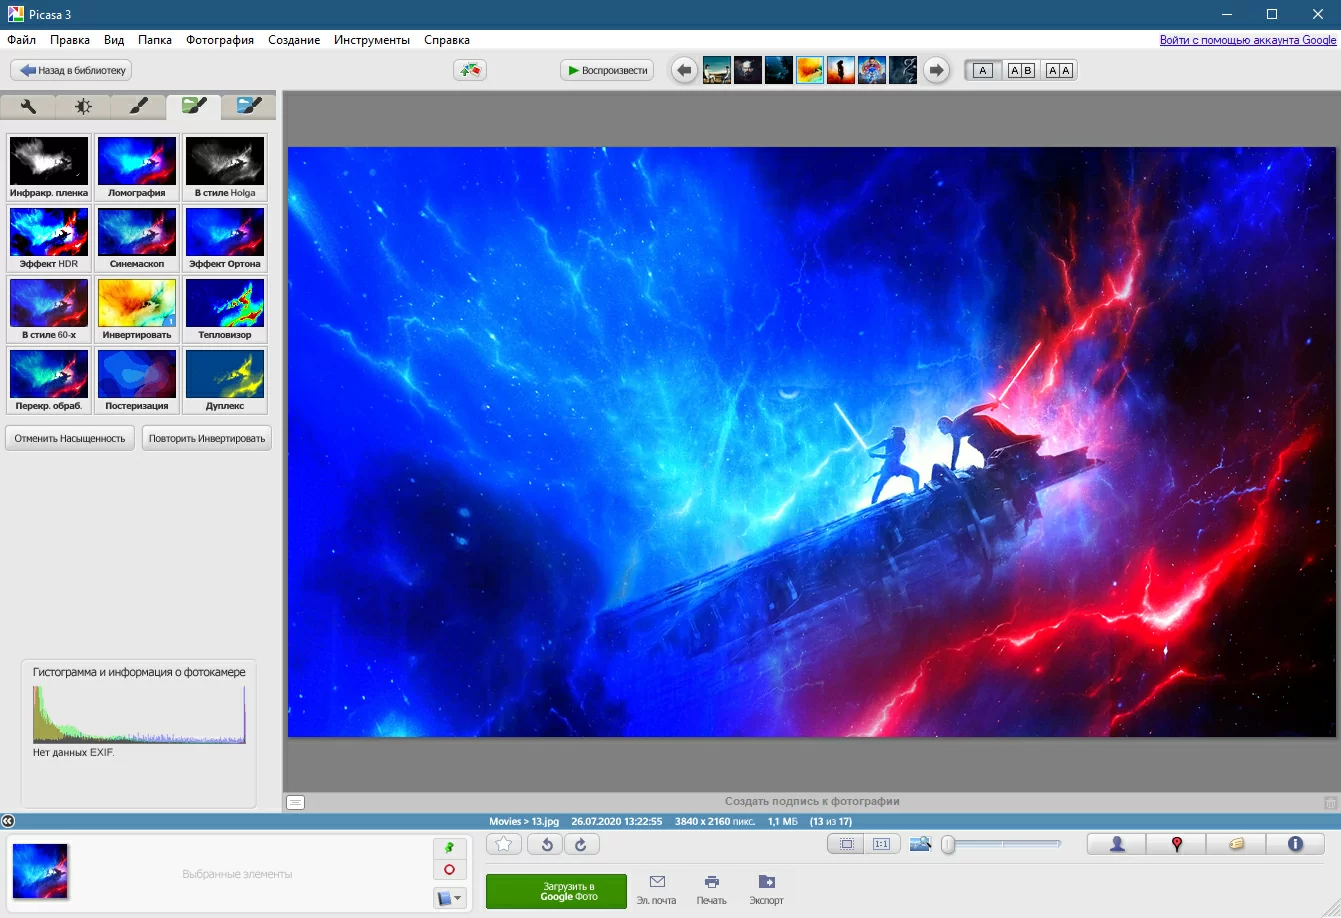Screen dimensions: 1341x918
Task: Start slideshow with Воспроизвести button
Action: pos(606,70)
